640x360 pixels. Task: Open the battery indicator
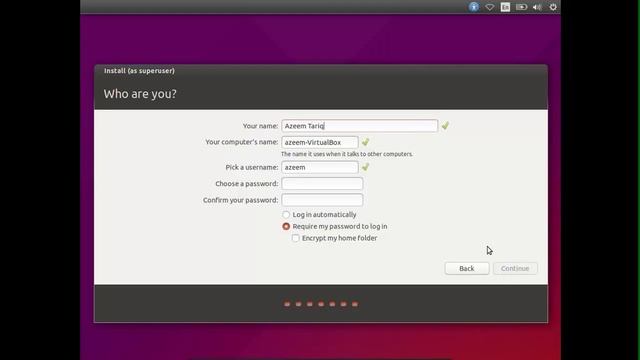pos(521,7)
